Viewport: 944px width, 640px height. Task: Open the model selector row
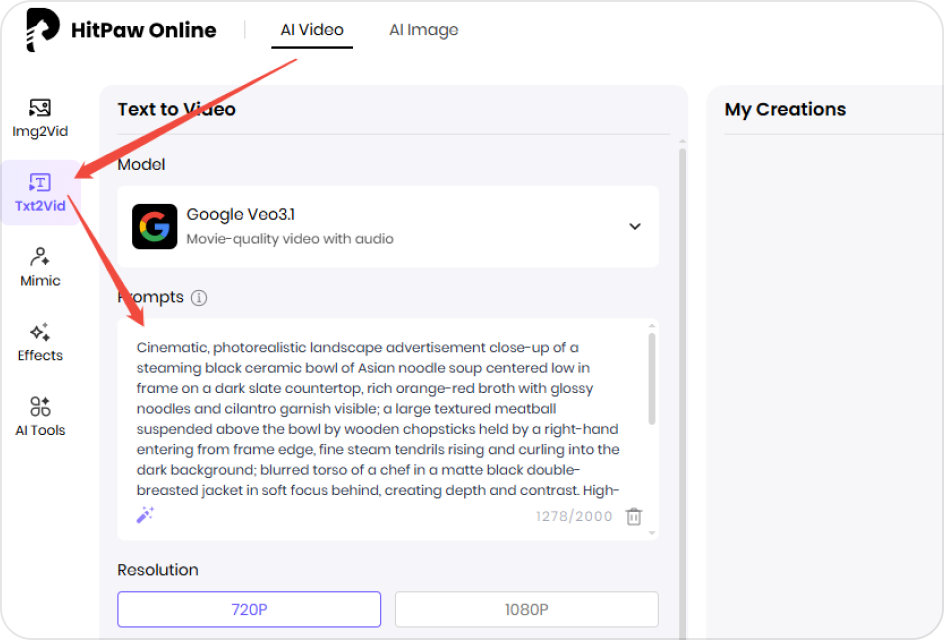coord(390,226)
